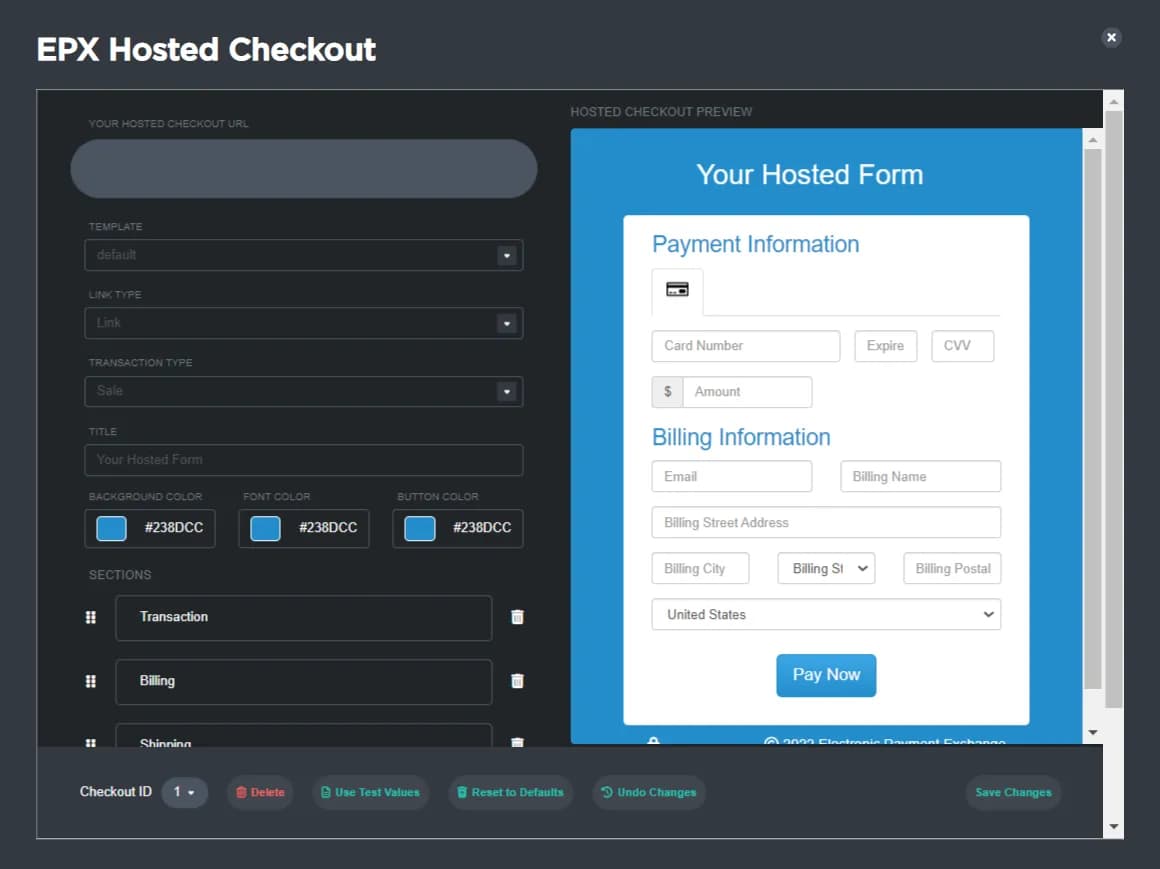Viewport: 1160px width, 869px height.
Task: Grab the Transaction section drag handle
Action: pyautogui.click(x=90, y=617)
